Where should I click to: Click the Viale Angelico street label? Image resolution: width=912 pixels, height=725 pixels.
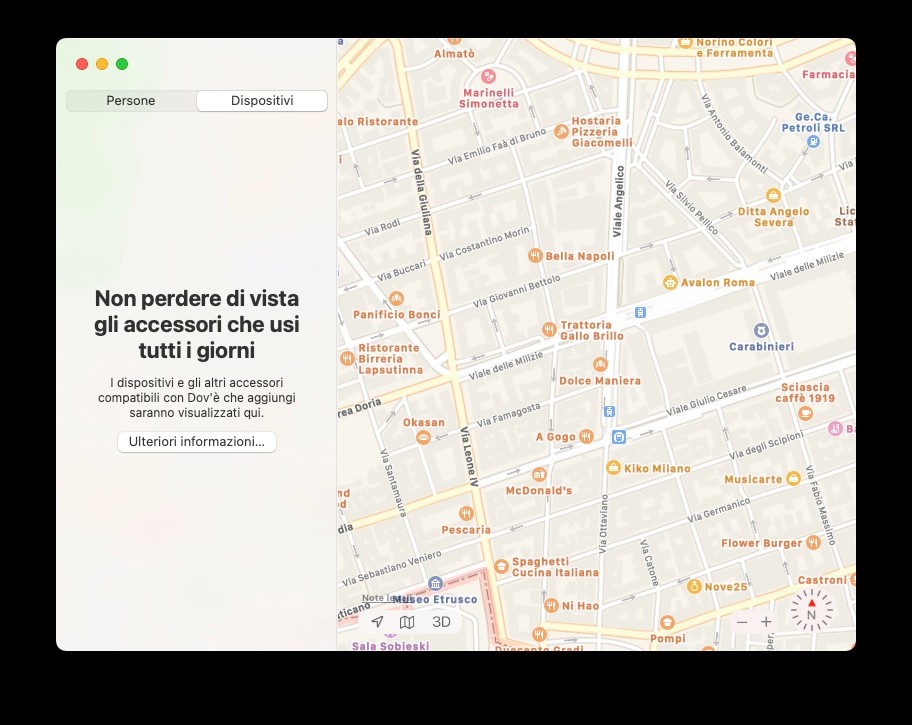point(618,201)
